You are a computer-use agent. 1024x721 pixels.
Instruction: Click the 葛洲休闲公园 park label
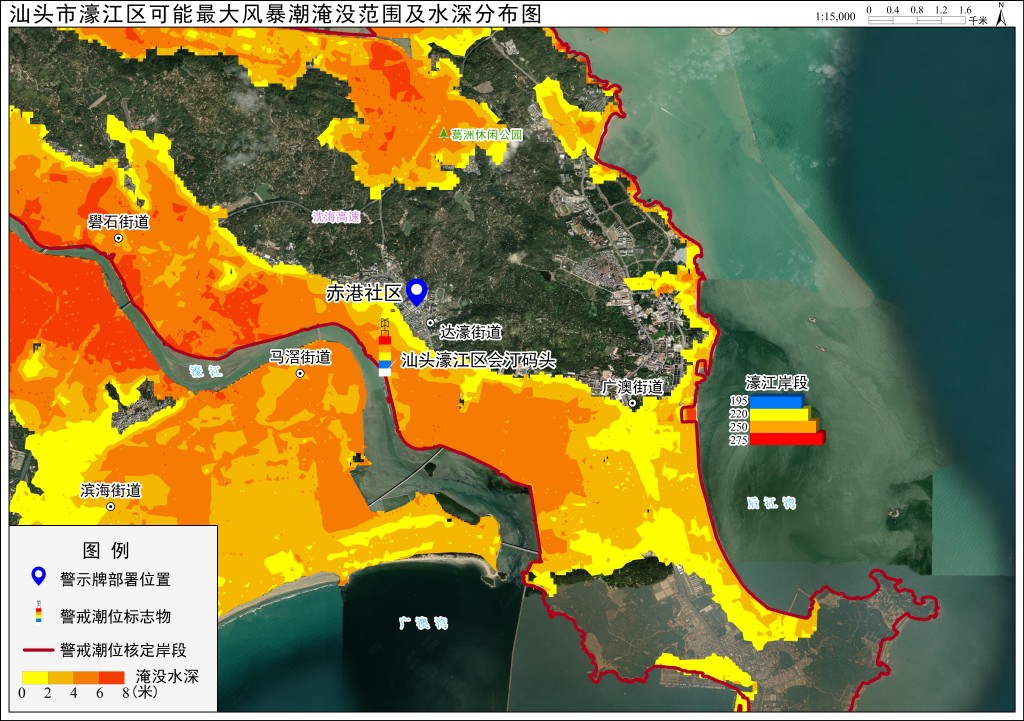point(487,135)
